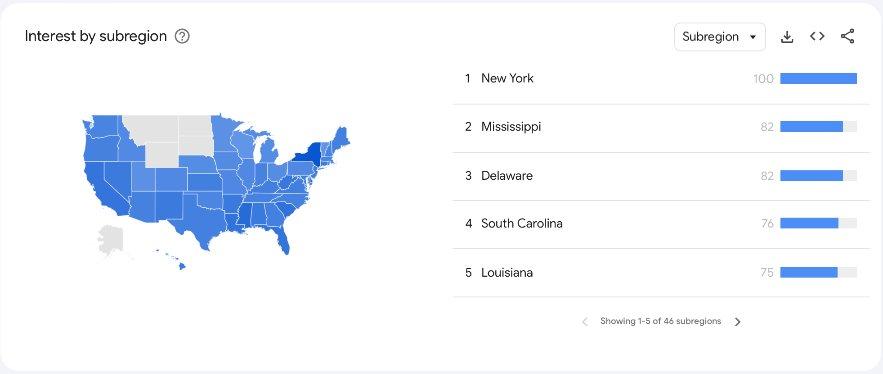Click the share icon

847,37
